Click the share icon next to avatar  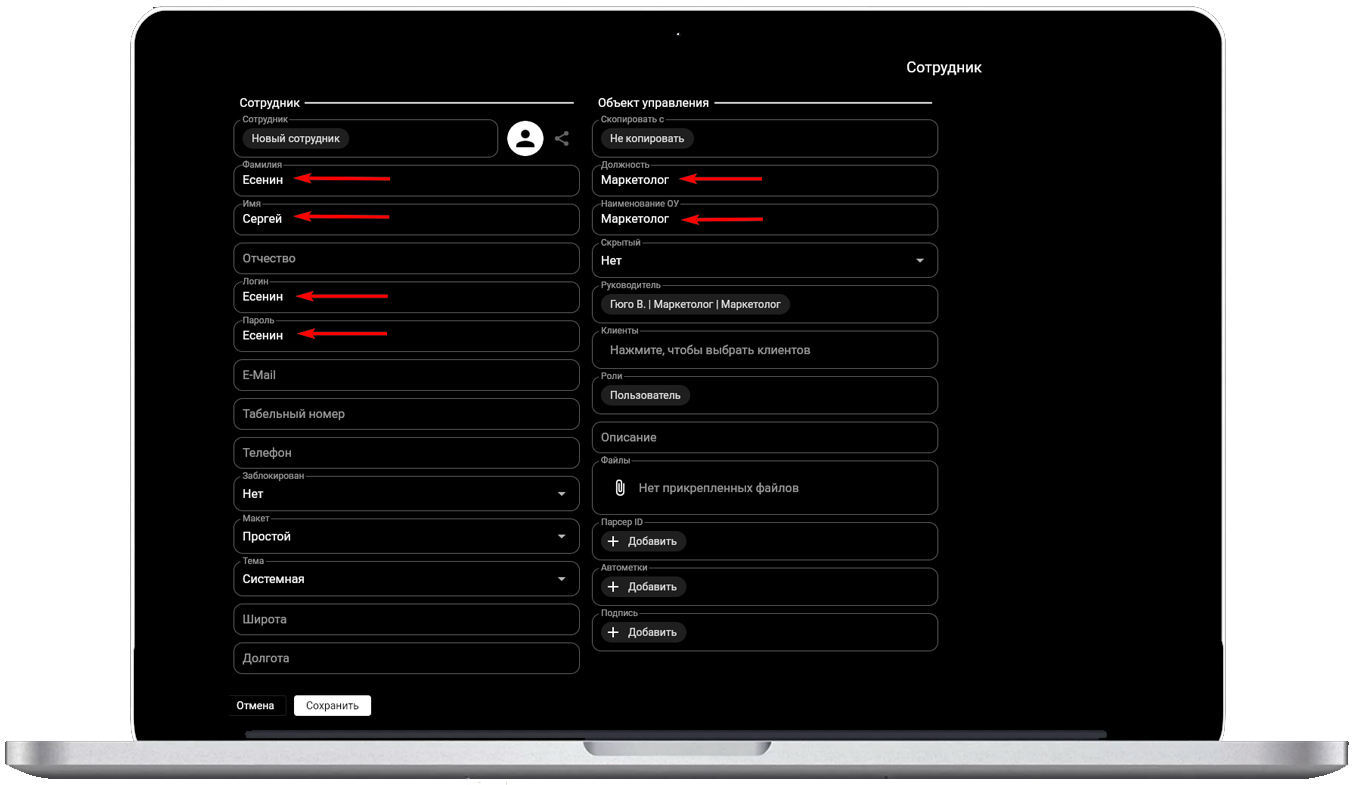pyautogui.click(x=562, y=138)
